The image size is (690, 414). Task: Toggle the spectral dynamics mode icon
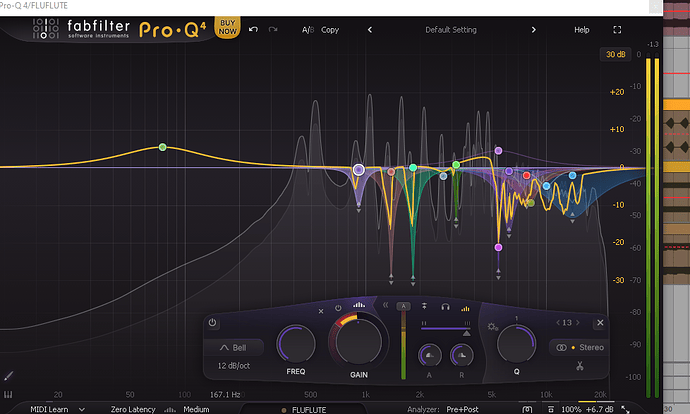point(359,304)
